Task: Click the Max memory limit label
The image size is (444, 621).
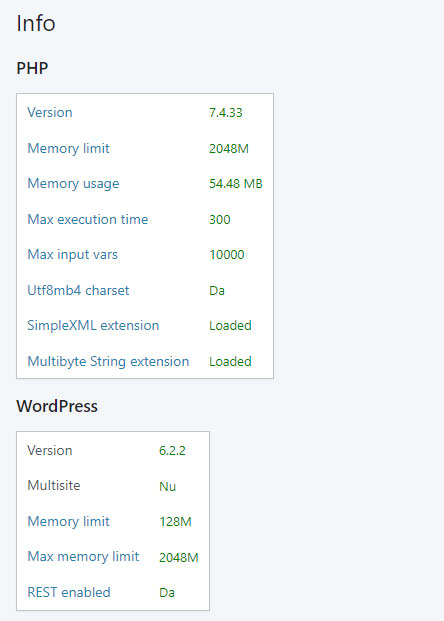Action: click(83, 556)
